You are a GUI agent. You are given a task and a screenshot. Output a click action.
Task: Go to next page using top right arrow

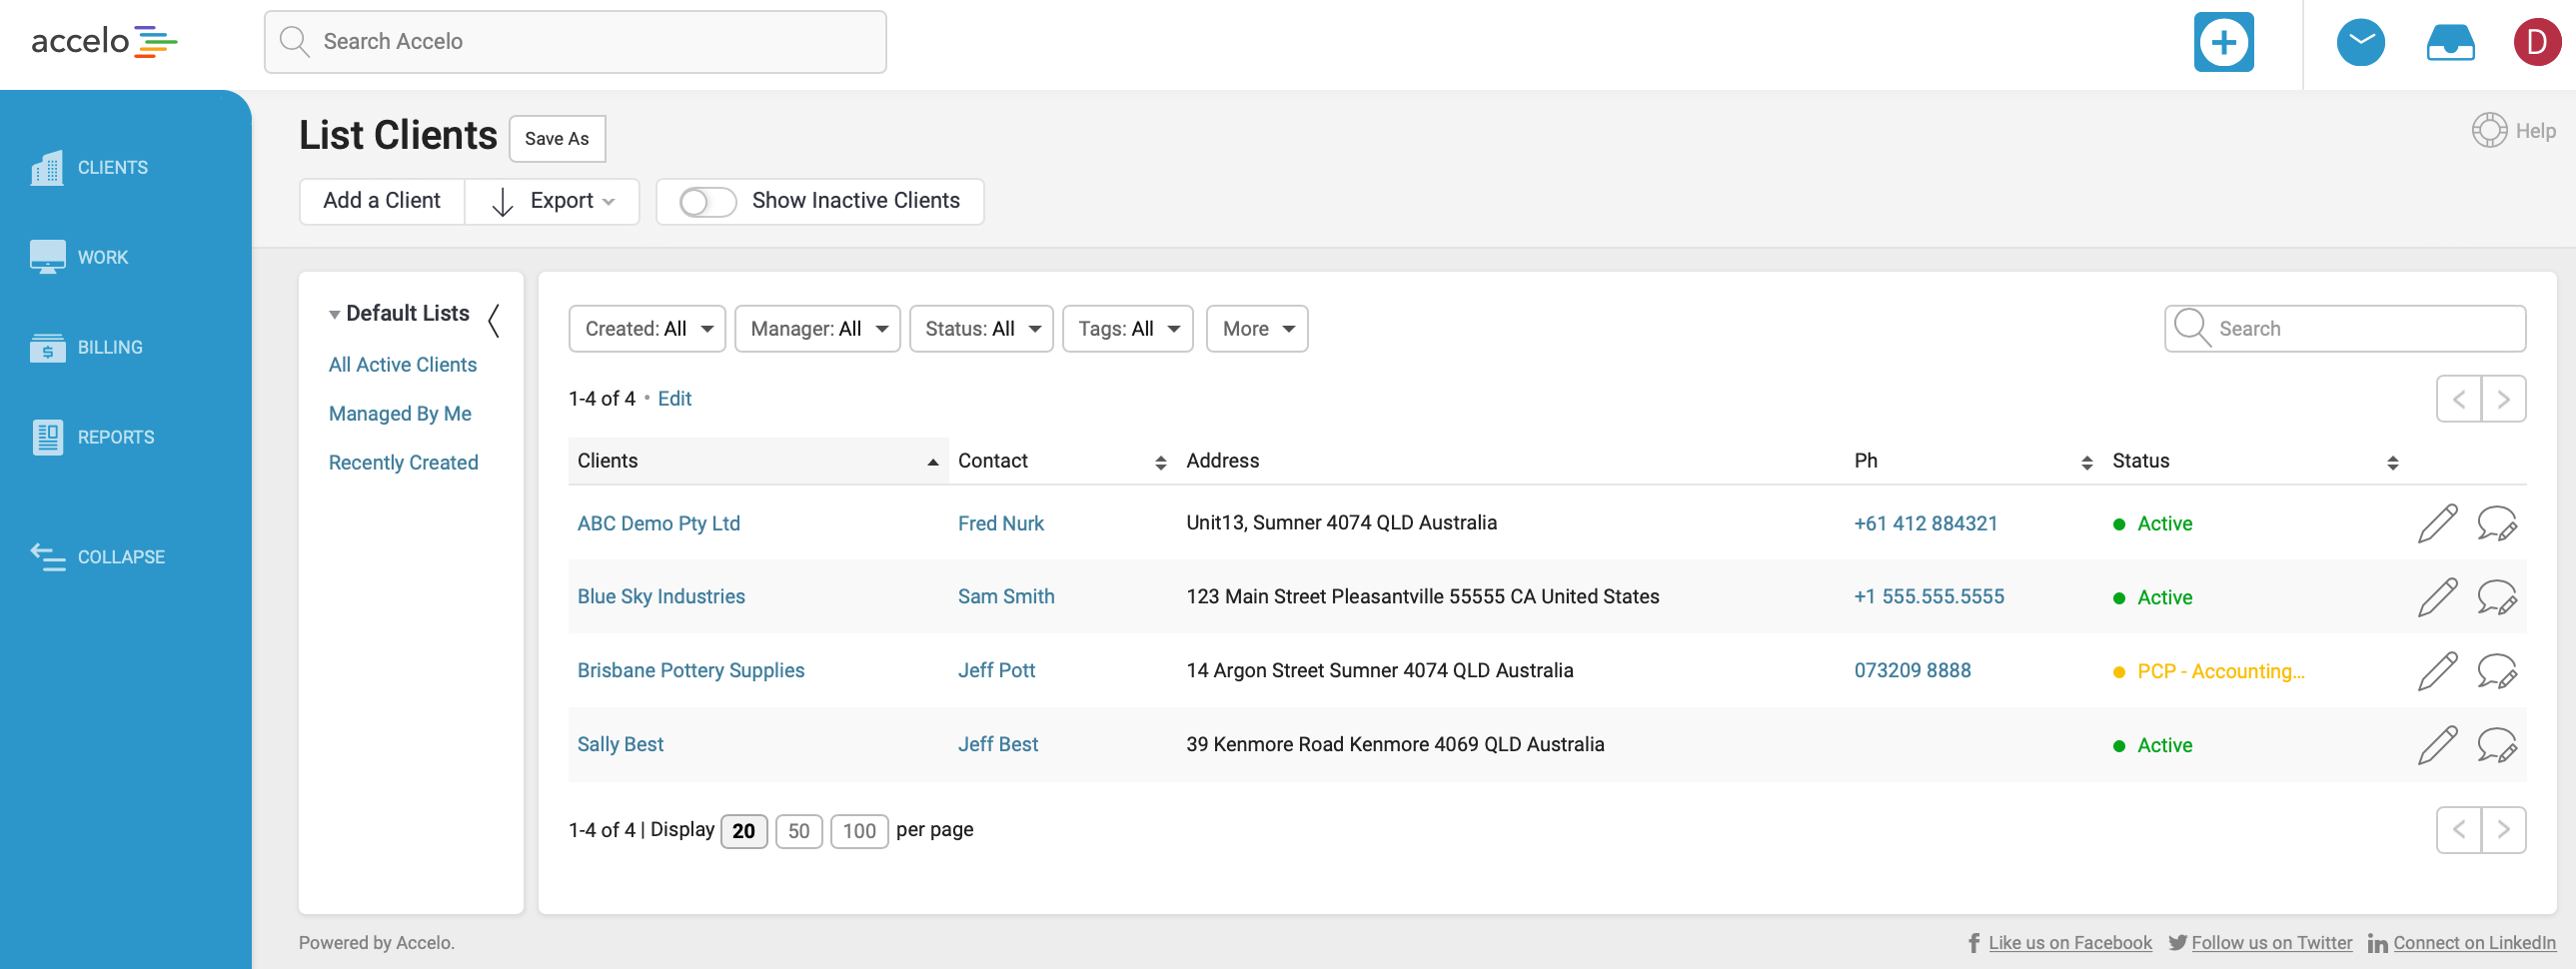(x=2503, y=399)
